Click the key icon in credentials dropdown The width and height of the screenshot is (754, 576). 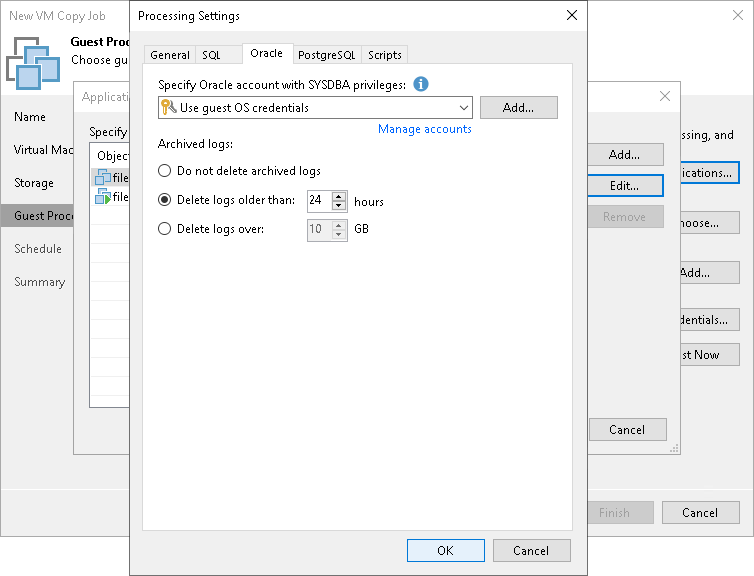[168, 107]
